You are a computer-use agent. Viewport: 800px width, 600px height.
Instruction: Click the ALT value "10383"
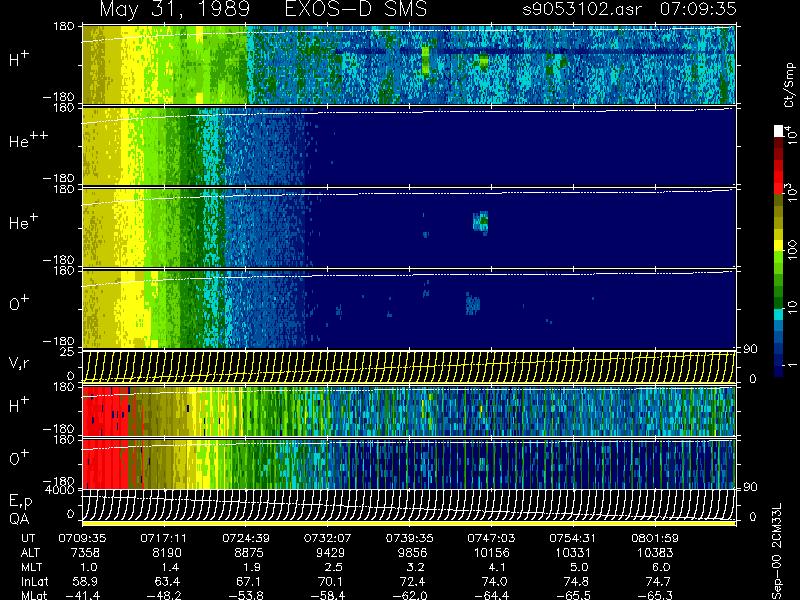coord(655,553)
